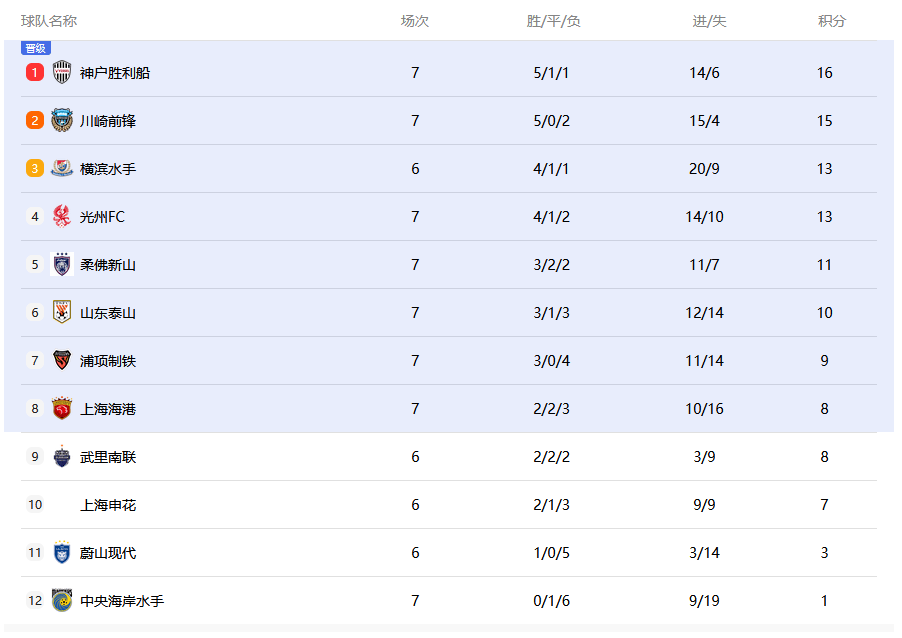Click the Buriram United (武里南联) team badge
This screenshot has width=902, height=638.
(x=62, y=456)
